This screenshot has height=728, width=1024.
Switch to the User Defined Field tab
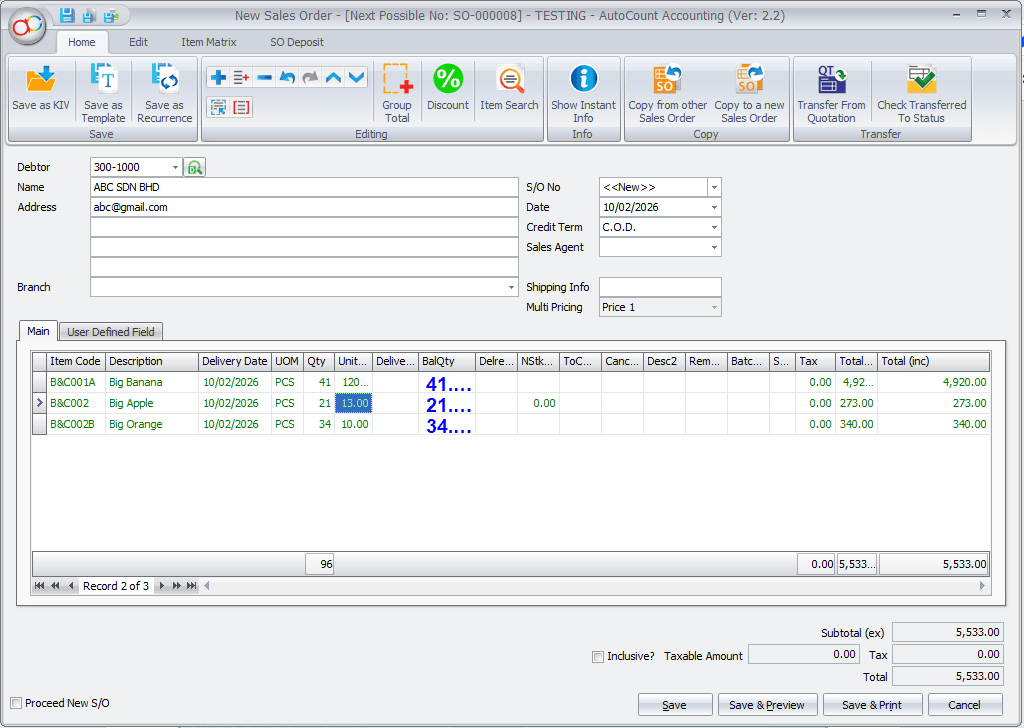[110, 331]
